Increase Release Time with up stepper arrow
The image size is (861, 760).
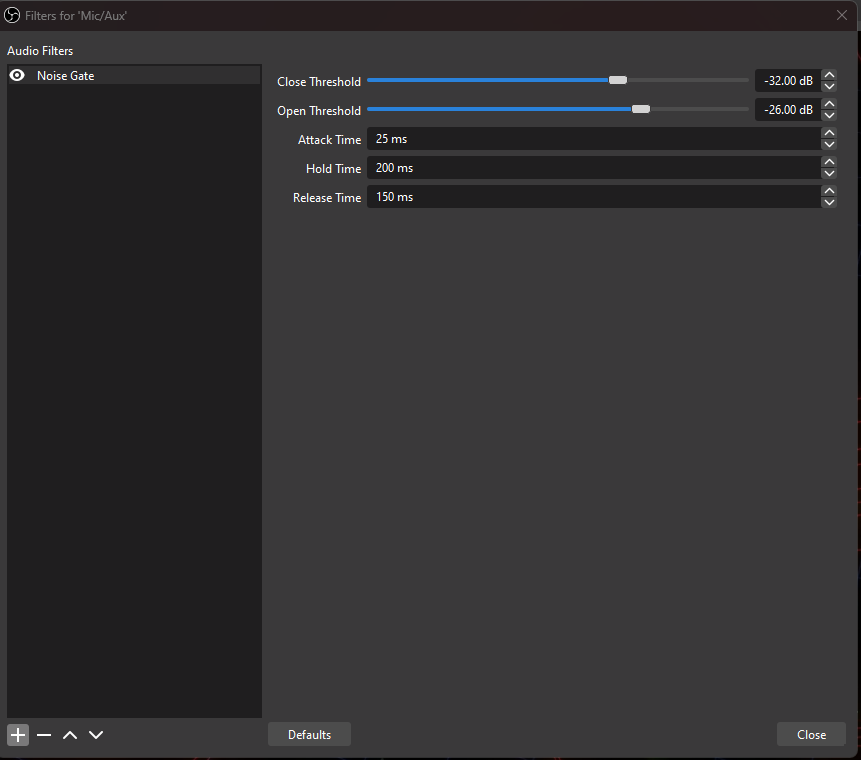tap(829, 192)
